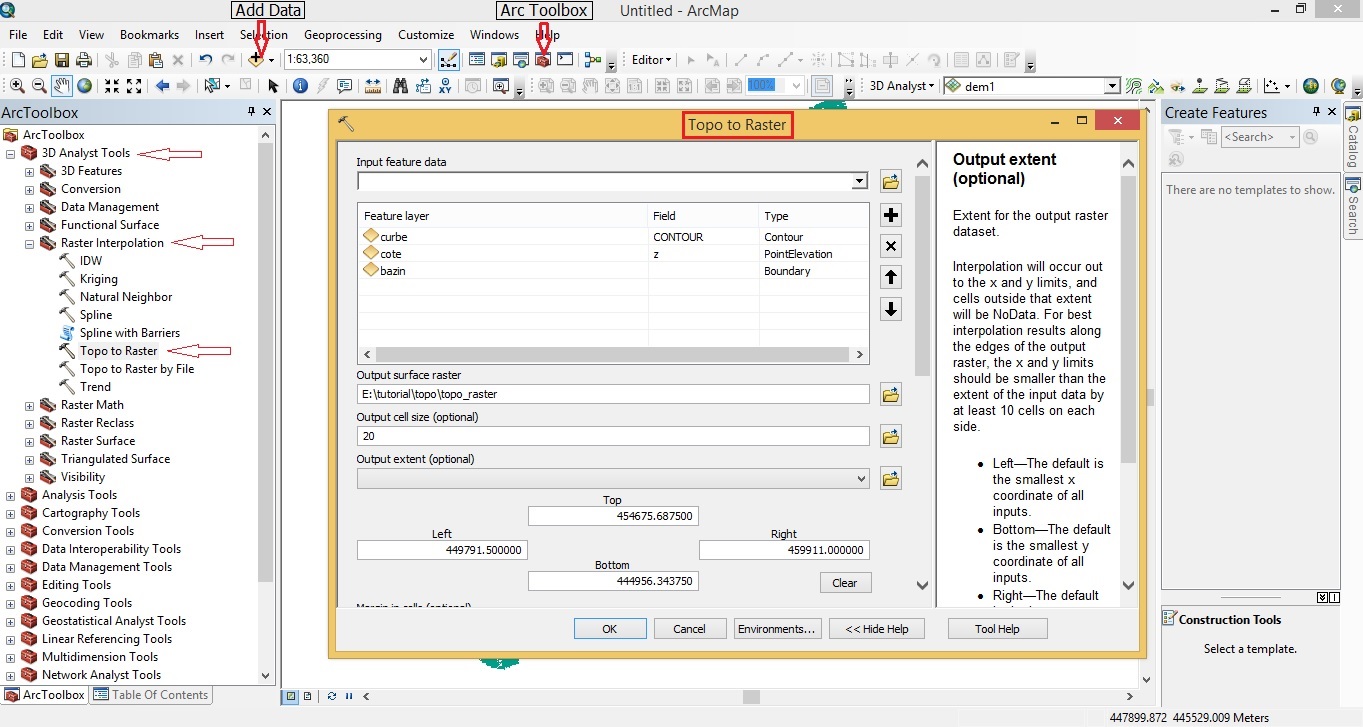Click the Open document folder icon

coord(40,60)
